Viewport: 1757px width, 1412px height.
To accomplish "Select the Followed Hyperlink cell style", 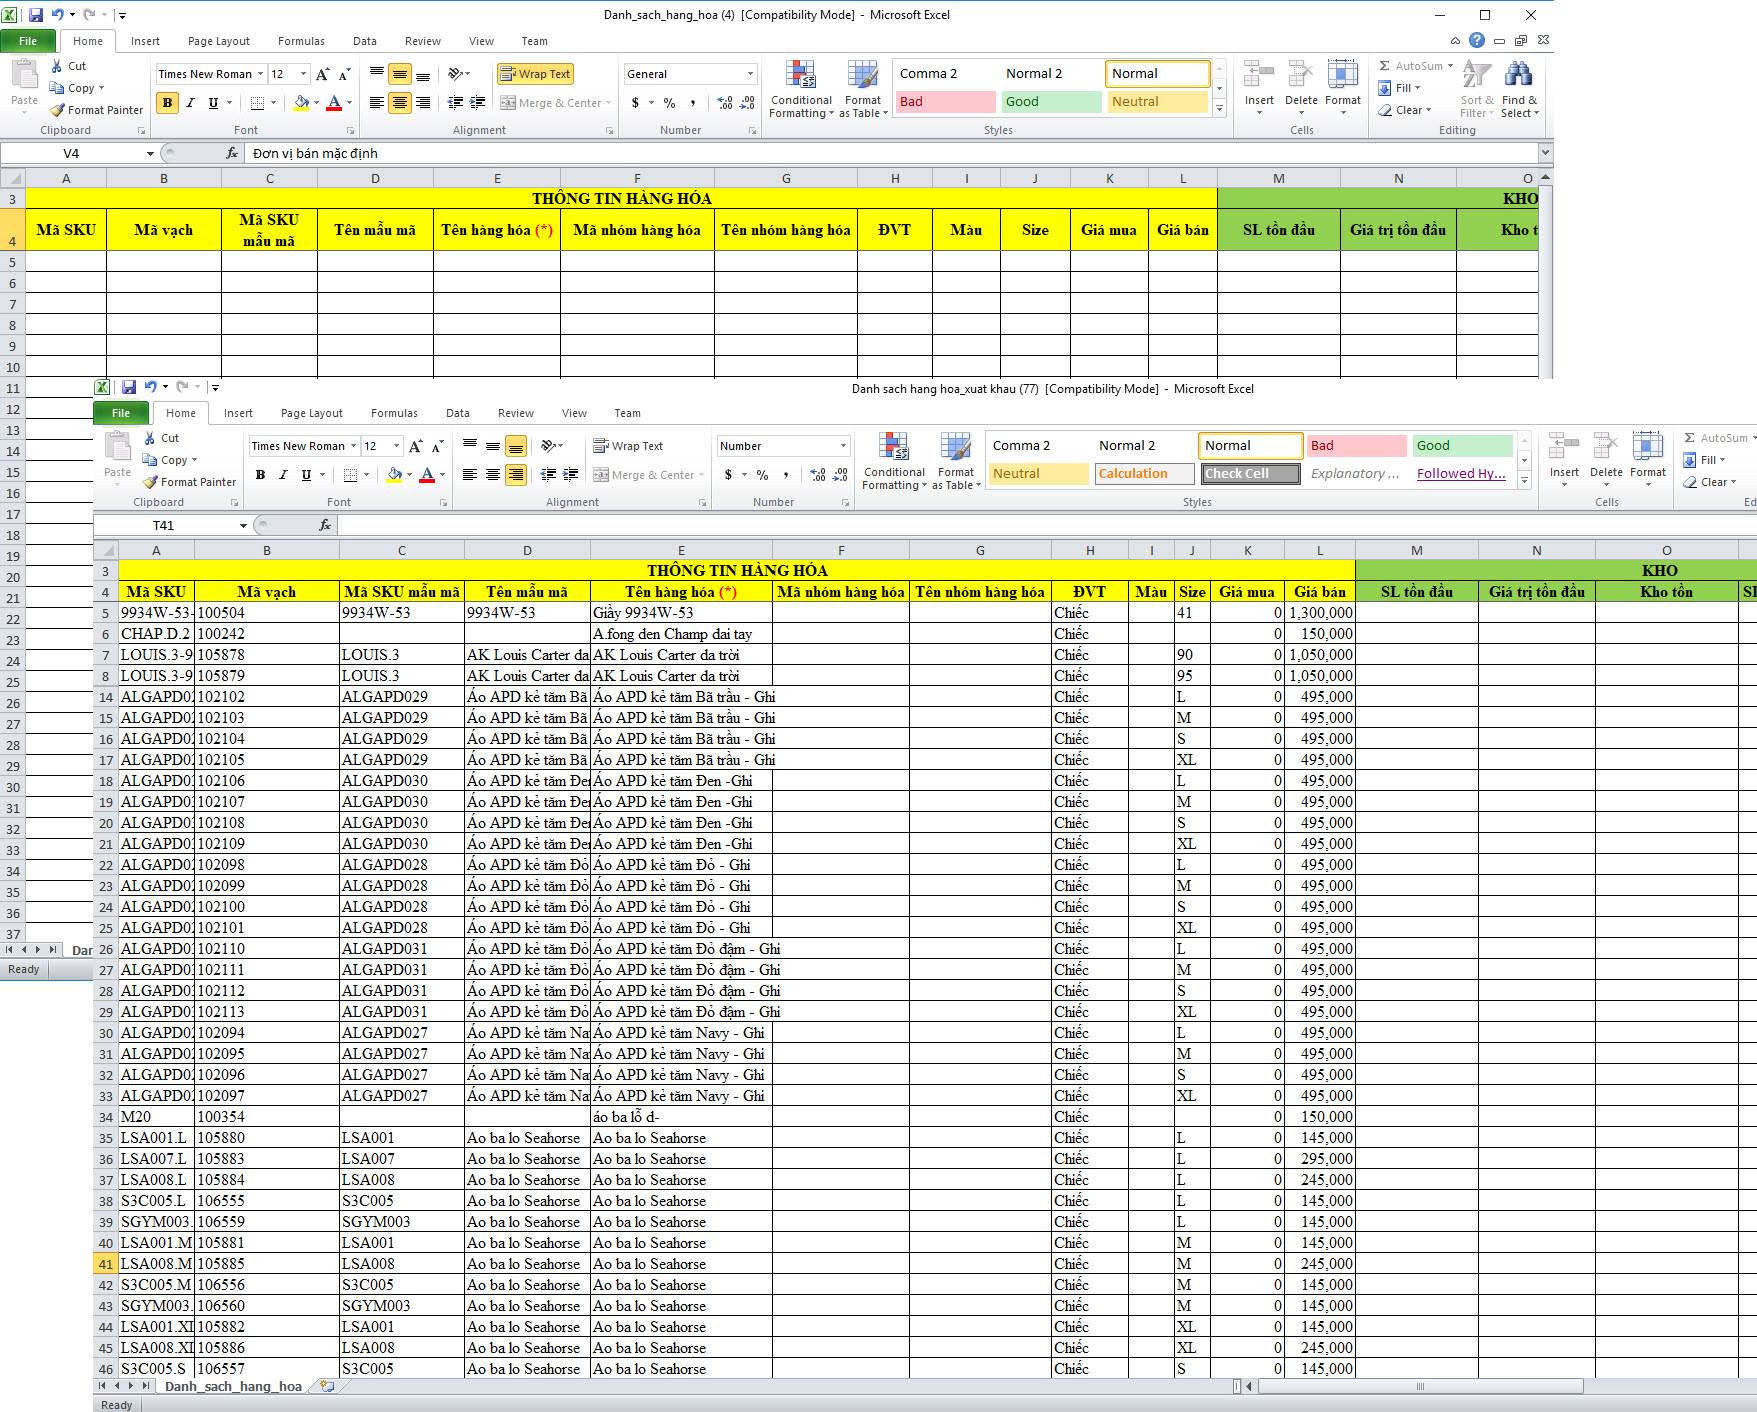I will point(1461,474).
